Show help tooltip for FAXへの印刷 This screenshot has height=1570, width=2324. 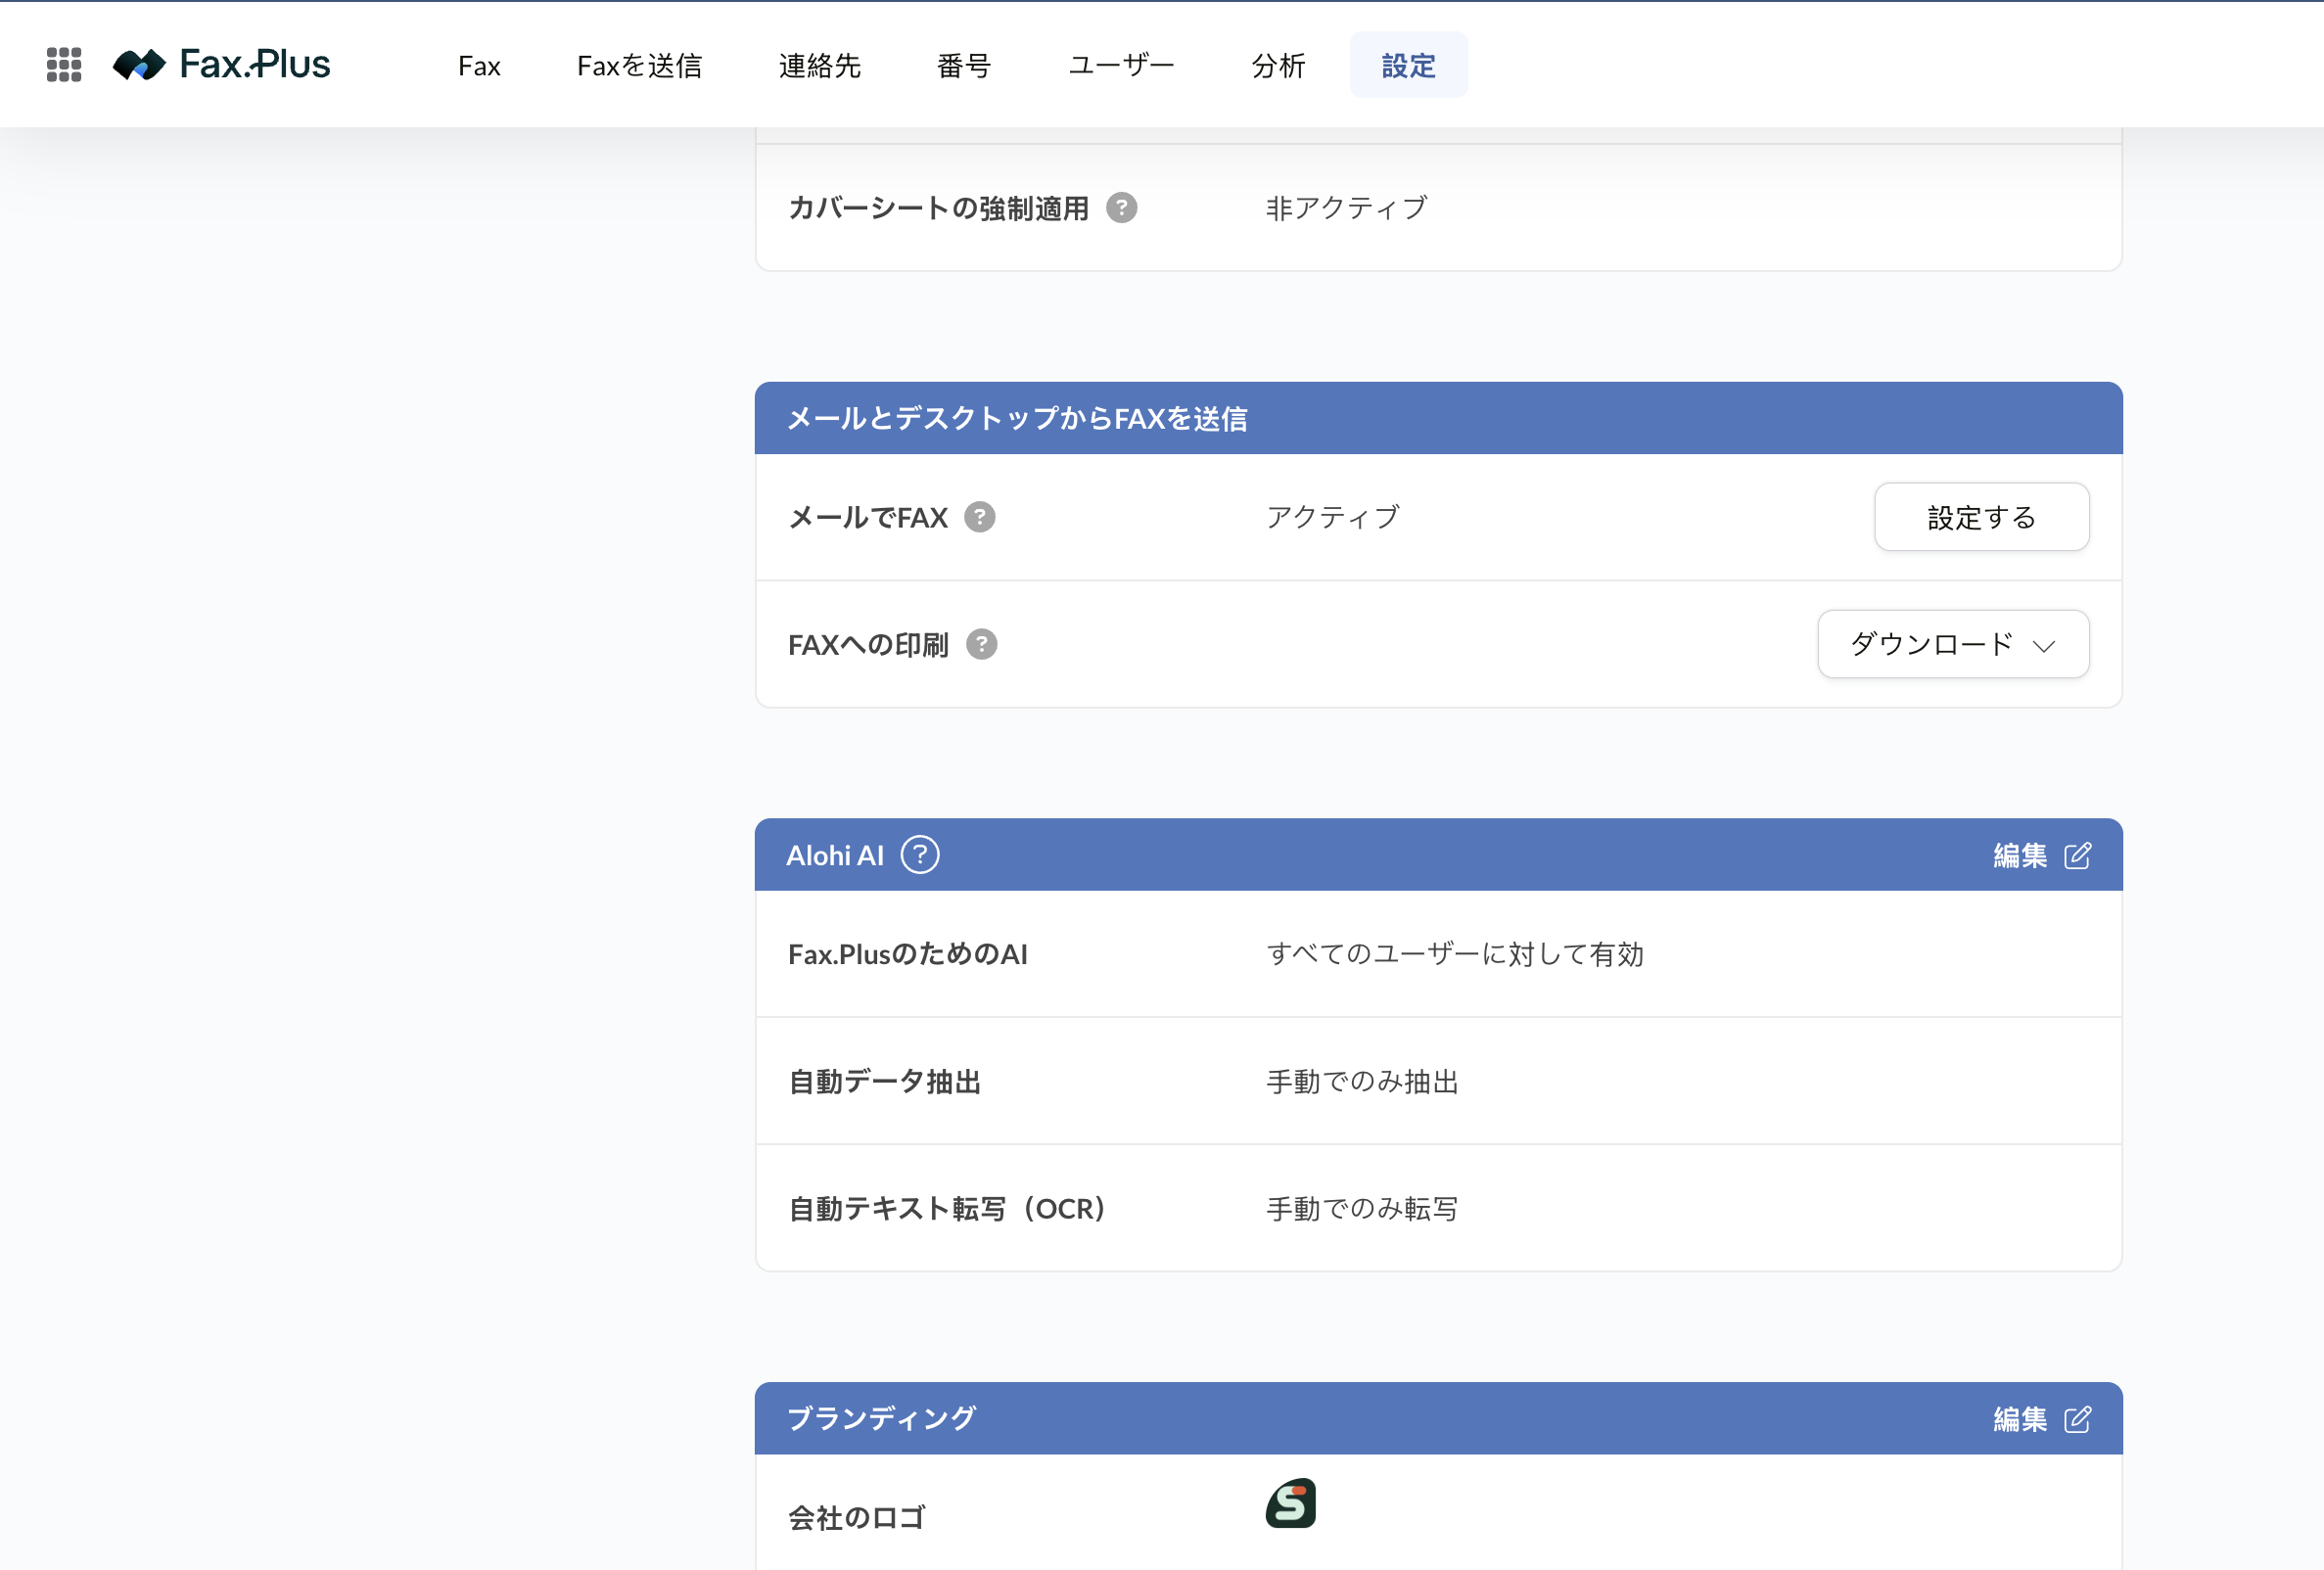coord(982,644)
